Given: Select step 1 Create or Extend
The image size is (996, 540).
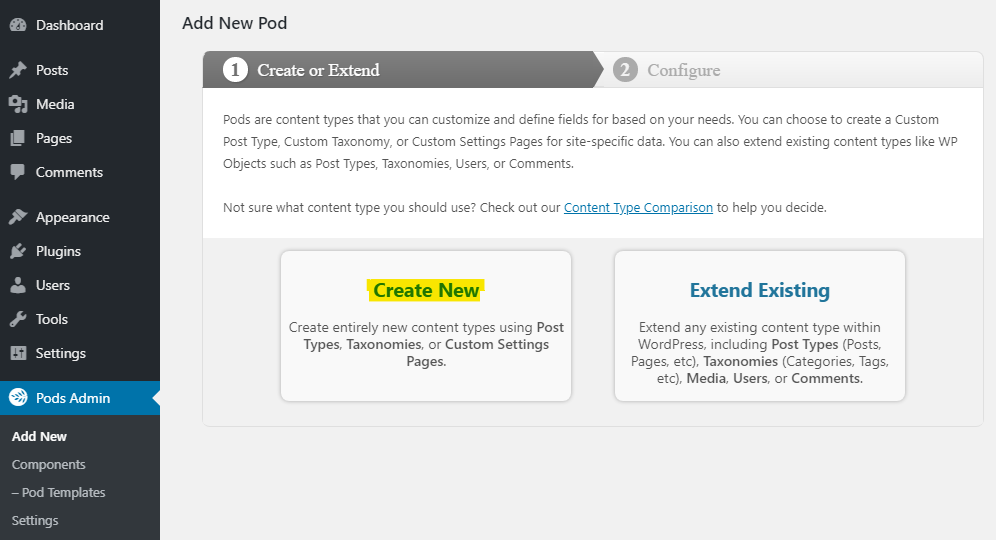Looking at the screenshot, I should [x=302, y=70].
